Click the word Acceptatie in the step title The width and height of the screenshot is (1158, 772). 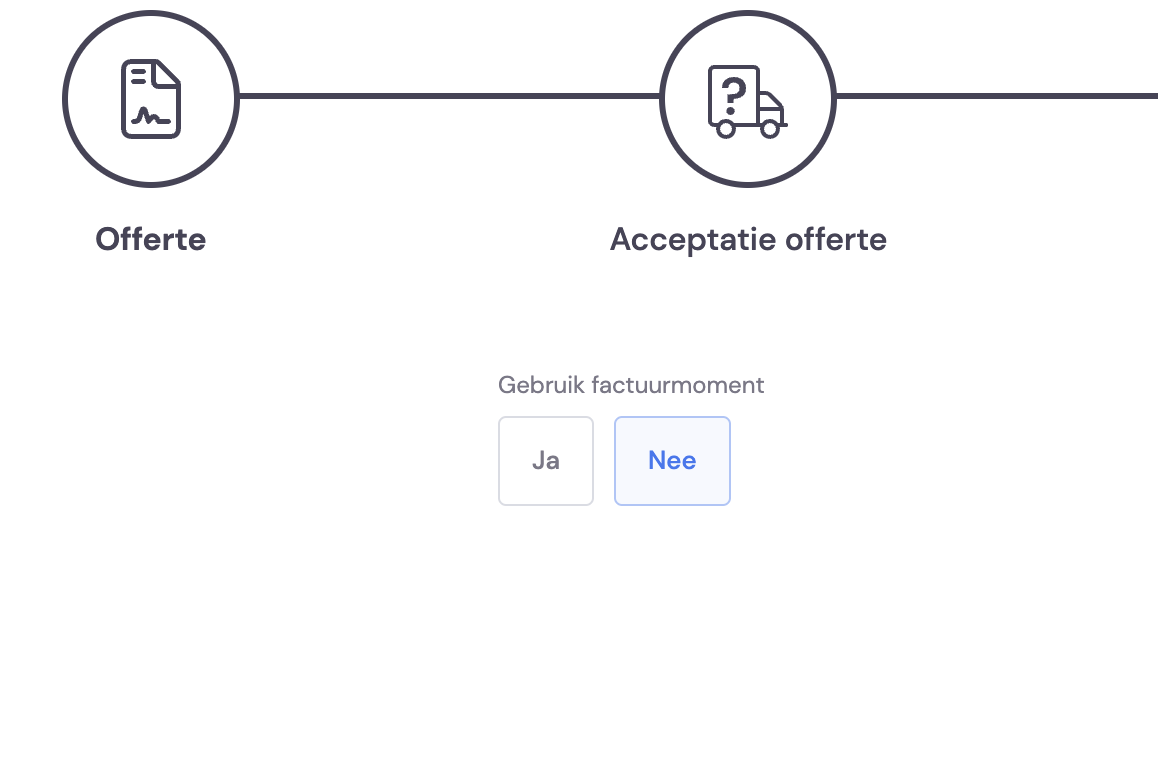click(x=693, y=239)
